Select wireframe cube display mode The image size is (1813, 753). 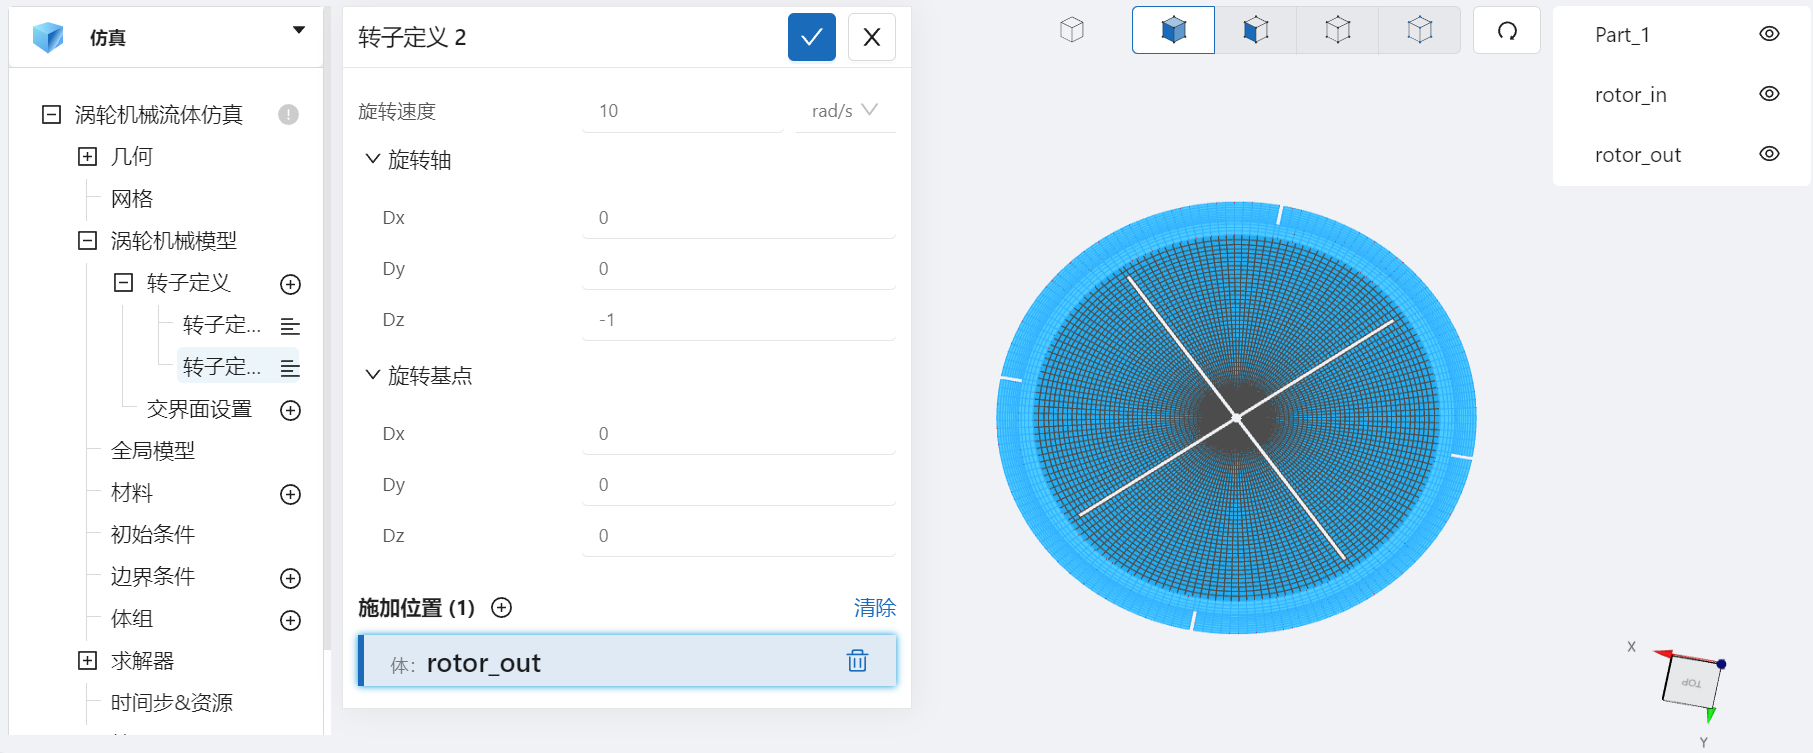click(x=1338, y=30)
